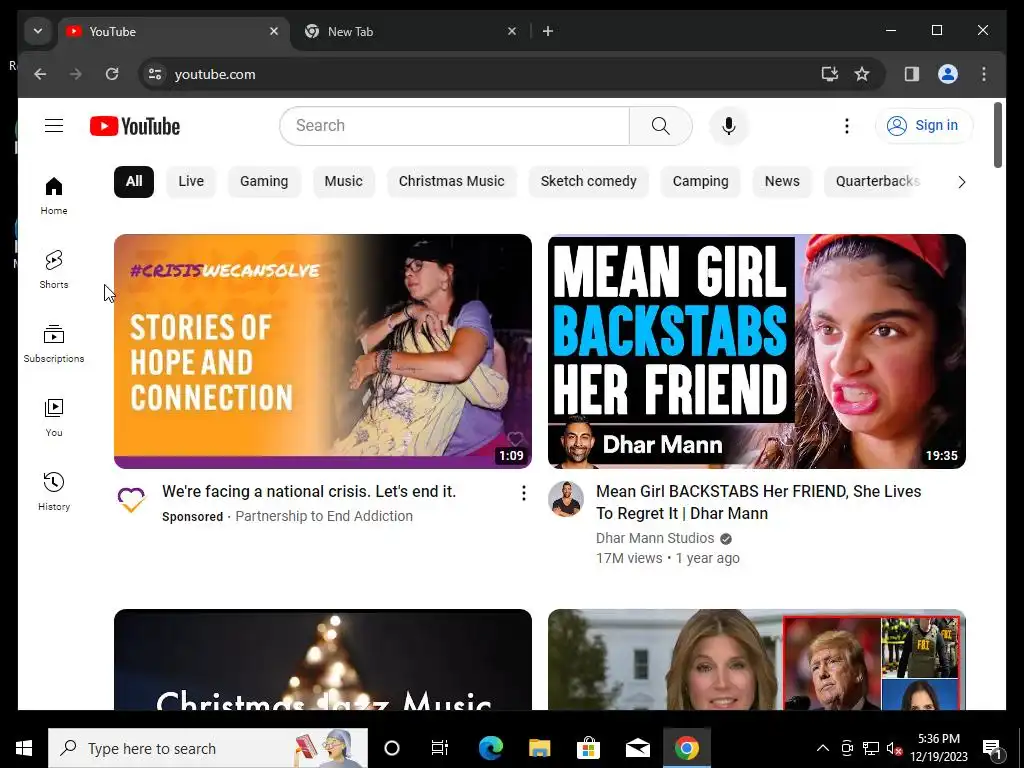The width and height of the screenshot is (1024, 768).
Task: Start voice search with microphone icon
Action: (729, 126)
